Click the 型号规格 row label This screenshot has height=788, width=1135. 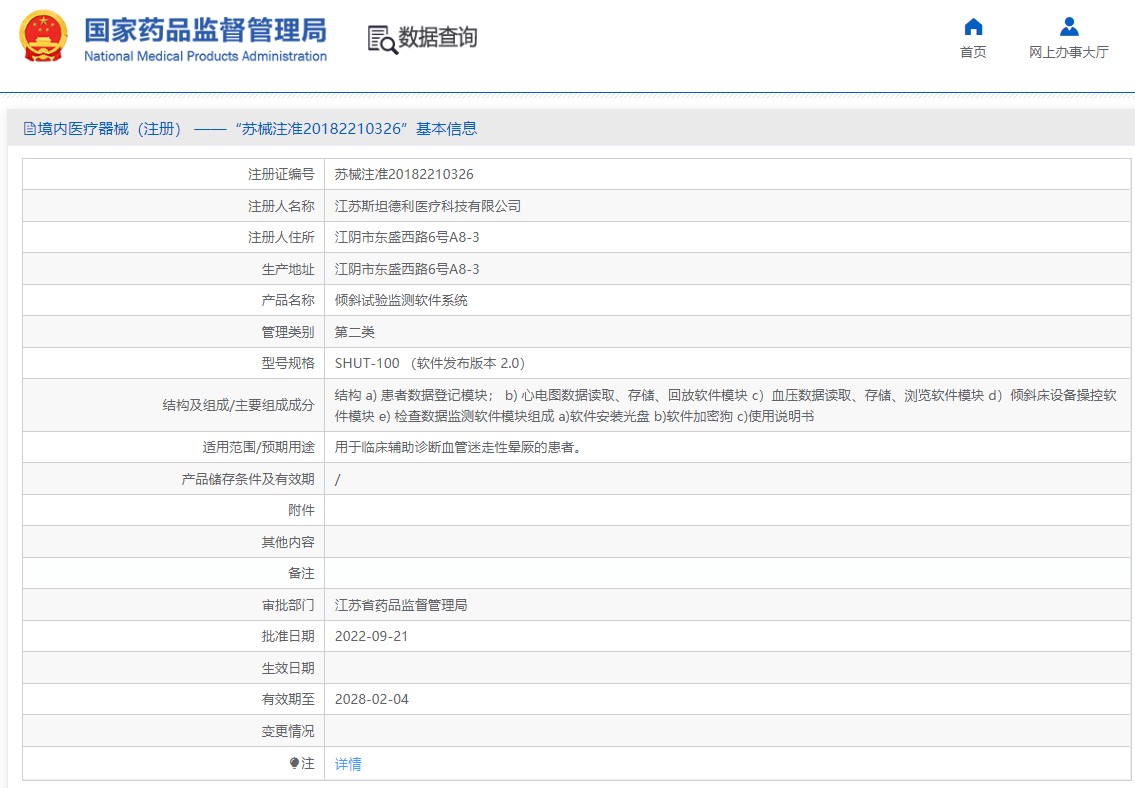[288, 363]
